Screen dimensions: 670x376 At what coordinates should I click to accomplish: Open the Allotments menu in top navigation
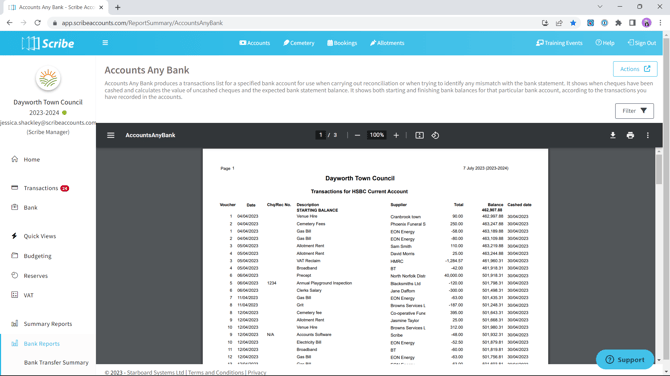pos(387,43)
